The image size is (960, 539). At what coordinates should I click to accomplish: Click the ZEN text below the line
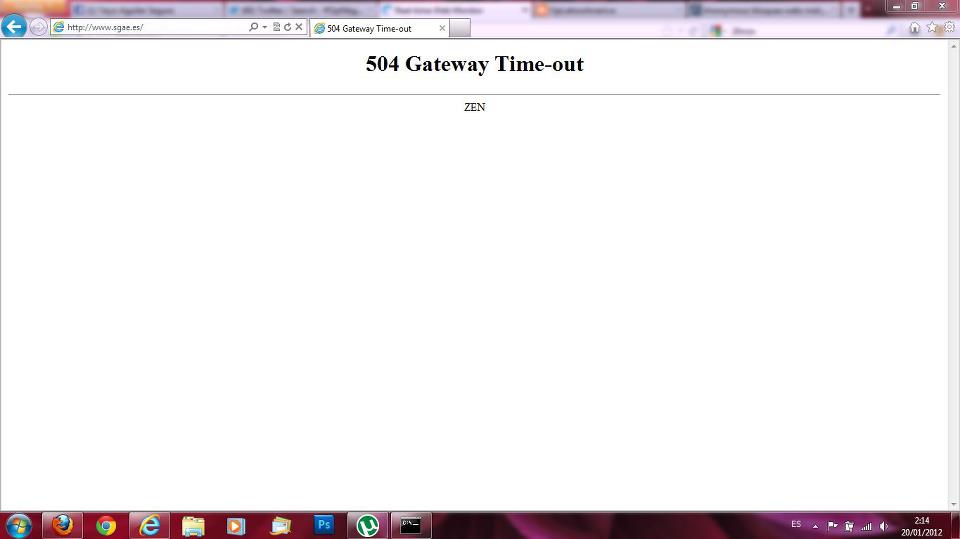474,107
